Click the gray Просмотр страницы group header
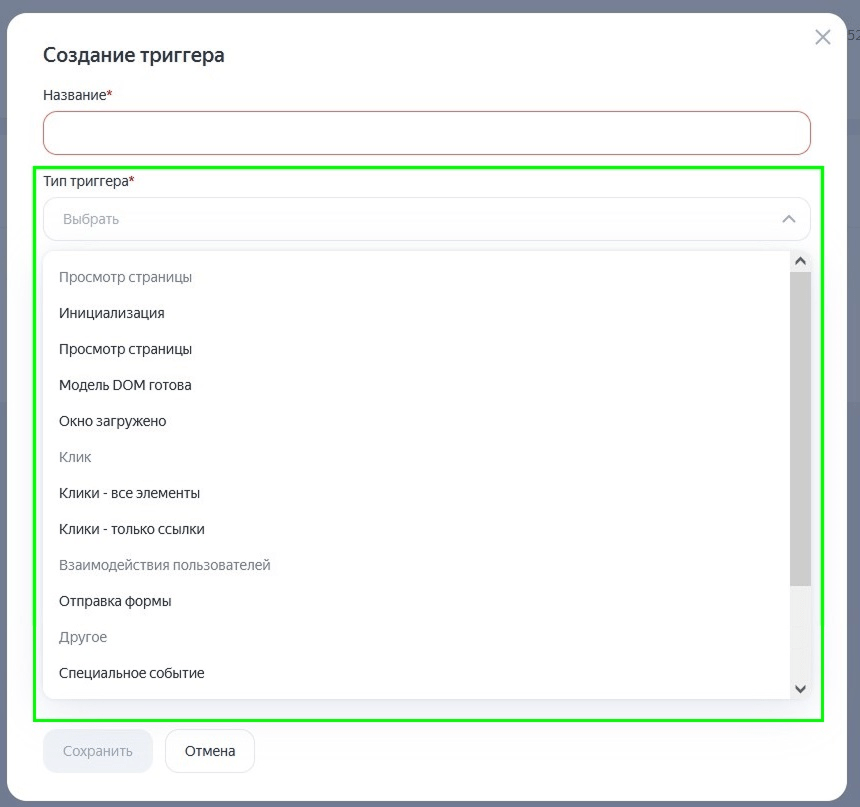The width and height of the screenshot is (860, 807). [x=125, y=277]
